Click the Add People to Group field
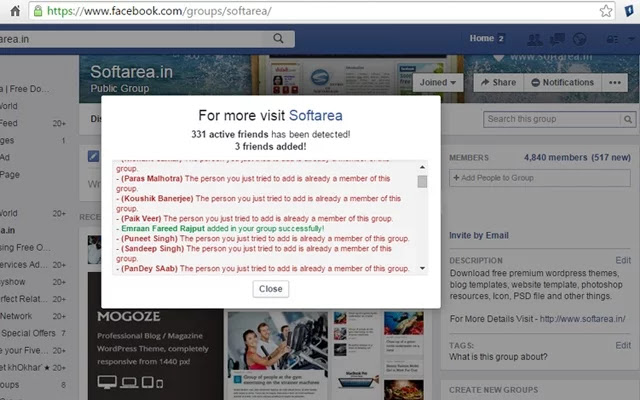The width and height of the screenshot is (640, 400). coord(540,178)
